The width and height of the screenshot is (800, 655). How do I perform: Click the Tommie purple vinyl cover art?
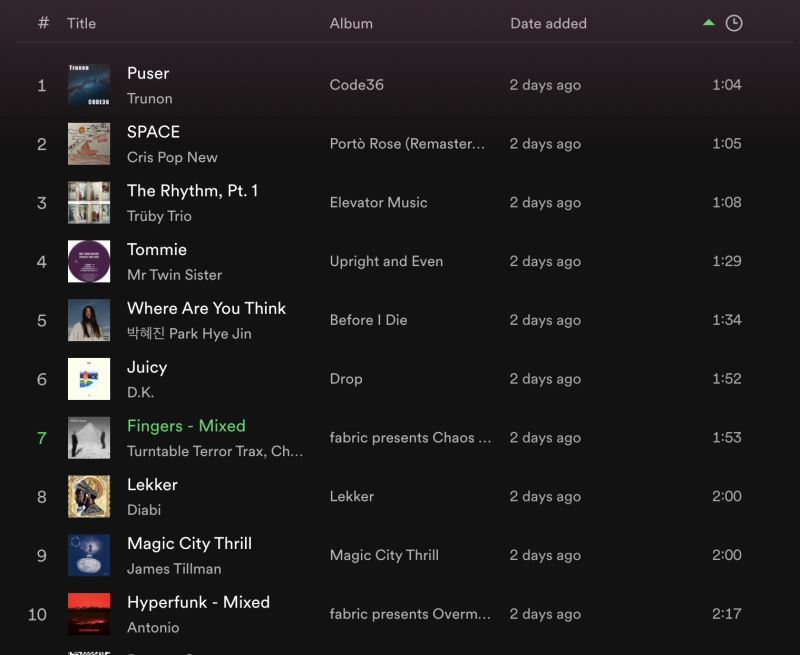pyautogui.click(x=89, y=262)
